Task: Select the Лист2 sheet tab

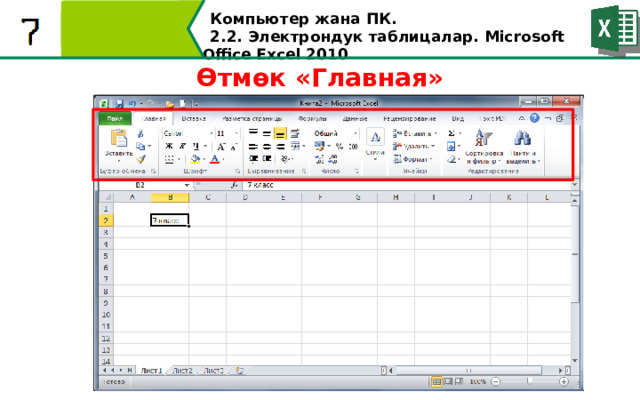Action: (x=182, y=371)
